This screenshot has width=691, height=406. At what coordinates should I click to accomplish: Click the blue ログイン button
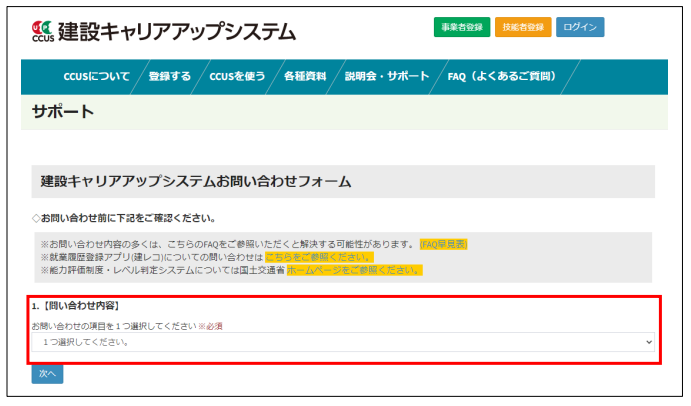[x=580, y=27]
